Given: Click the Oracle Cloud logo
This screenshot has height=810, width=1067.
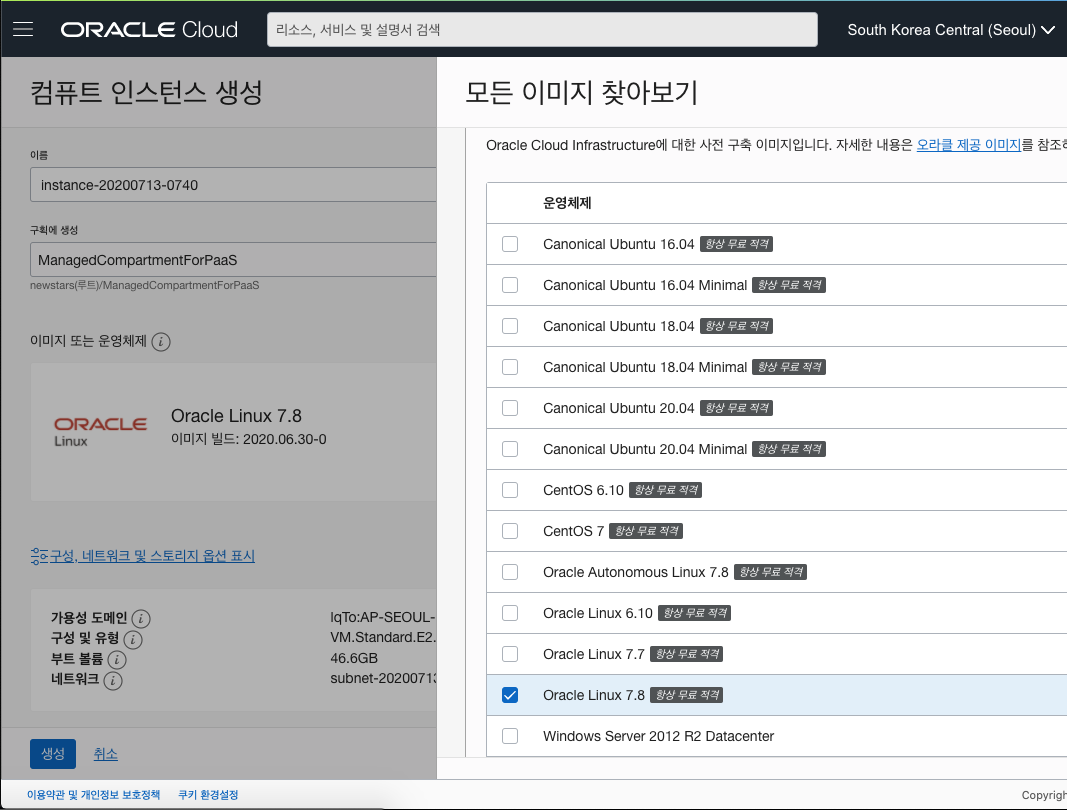Looking at the screenshot, I should (x=149, y=29).
